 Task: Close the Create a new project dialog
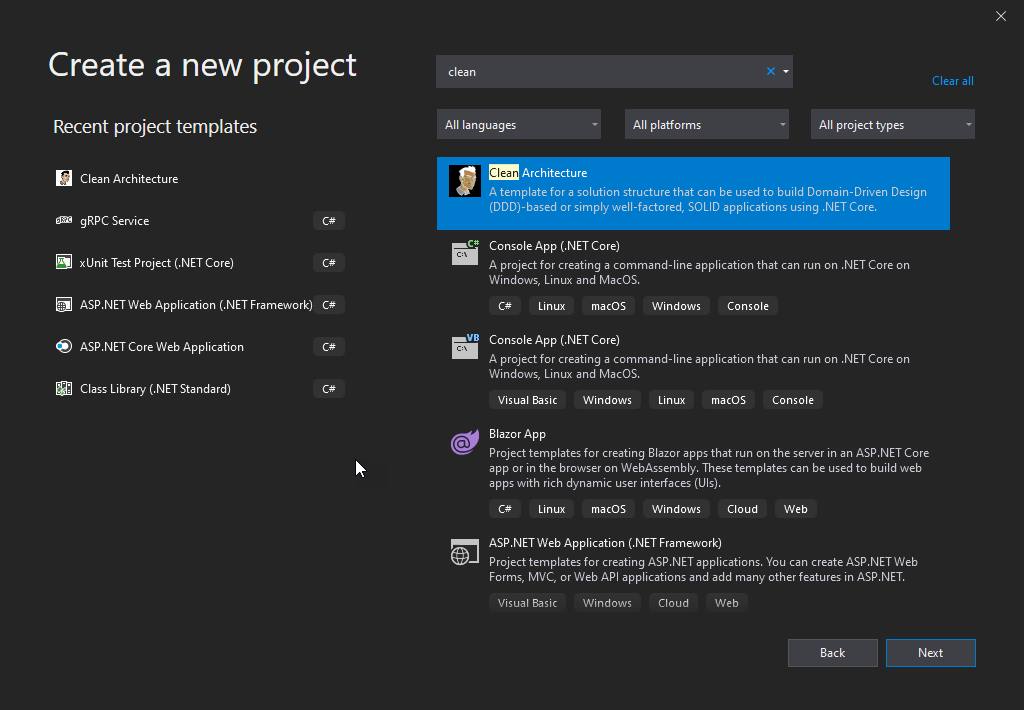point(1000,16)
